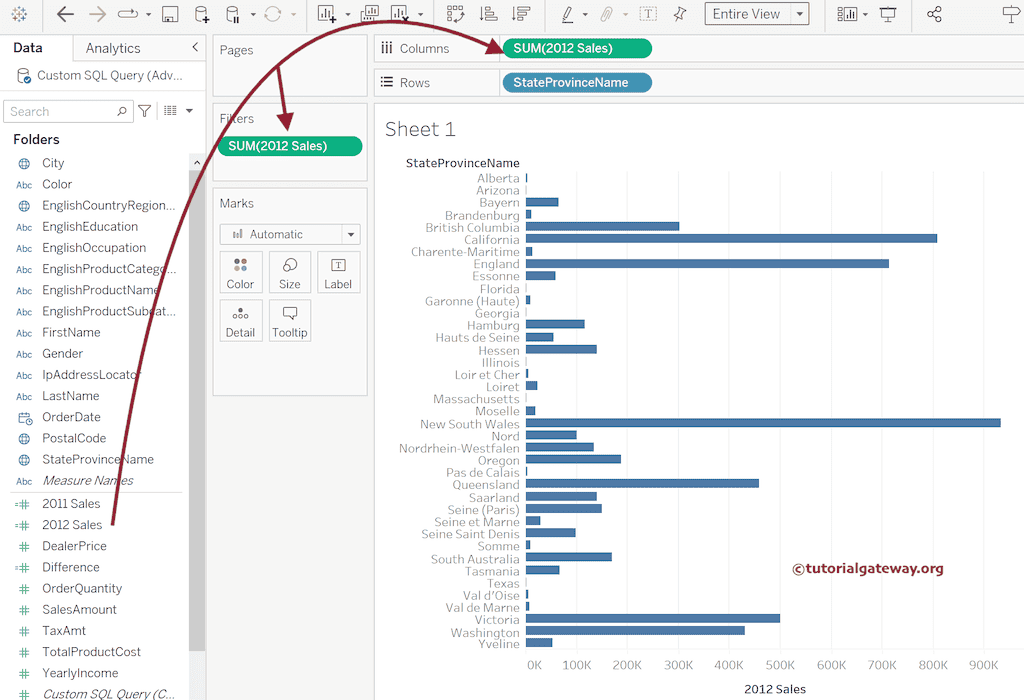Filter fields using the funnel icon

pyautogui.click(x=145, y=111)
